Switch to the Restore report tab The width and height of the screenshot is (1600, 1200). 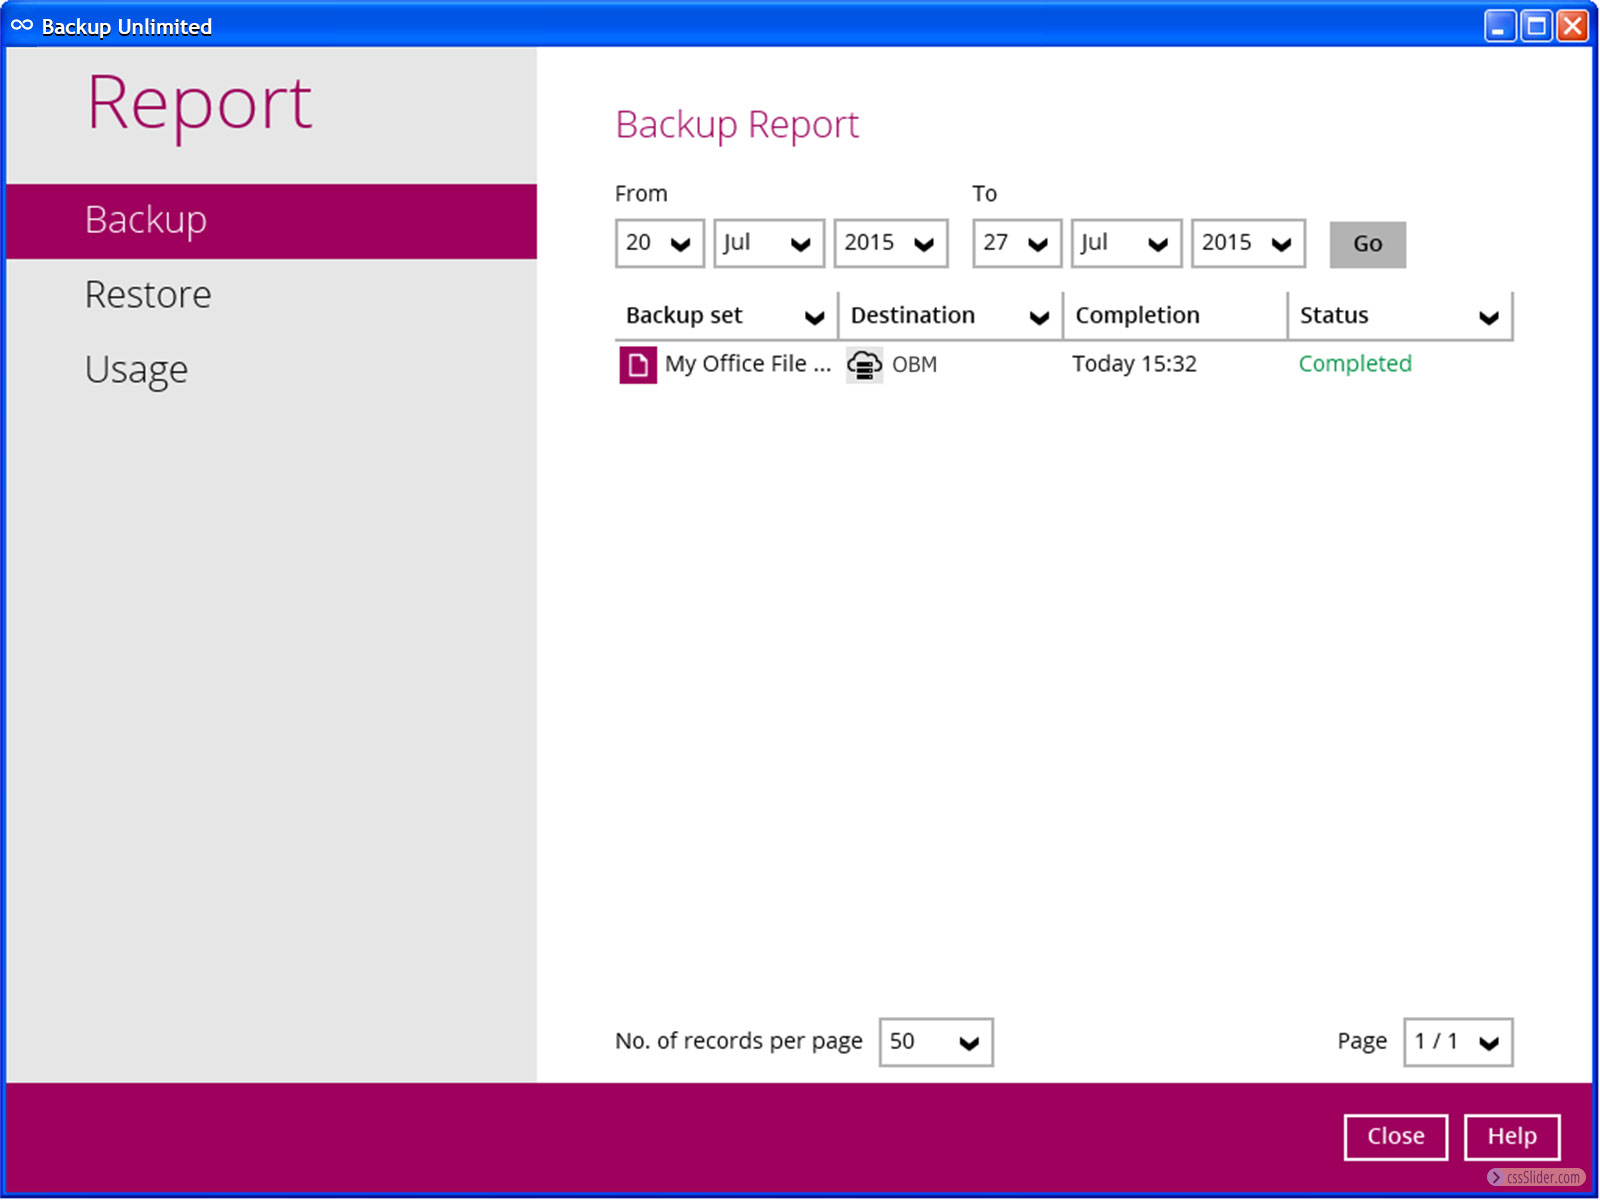coord(148,295)
